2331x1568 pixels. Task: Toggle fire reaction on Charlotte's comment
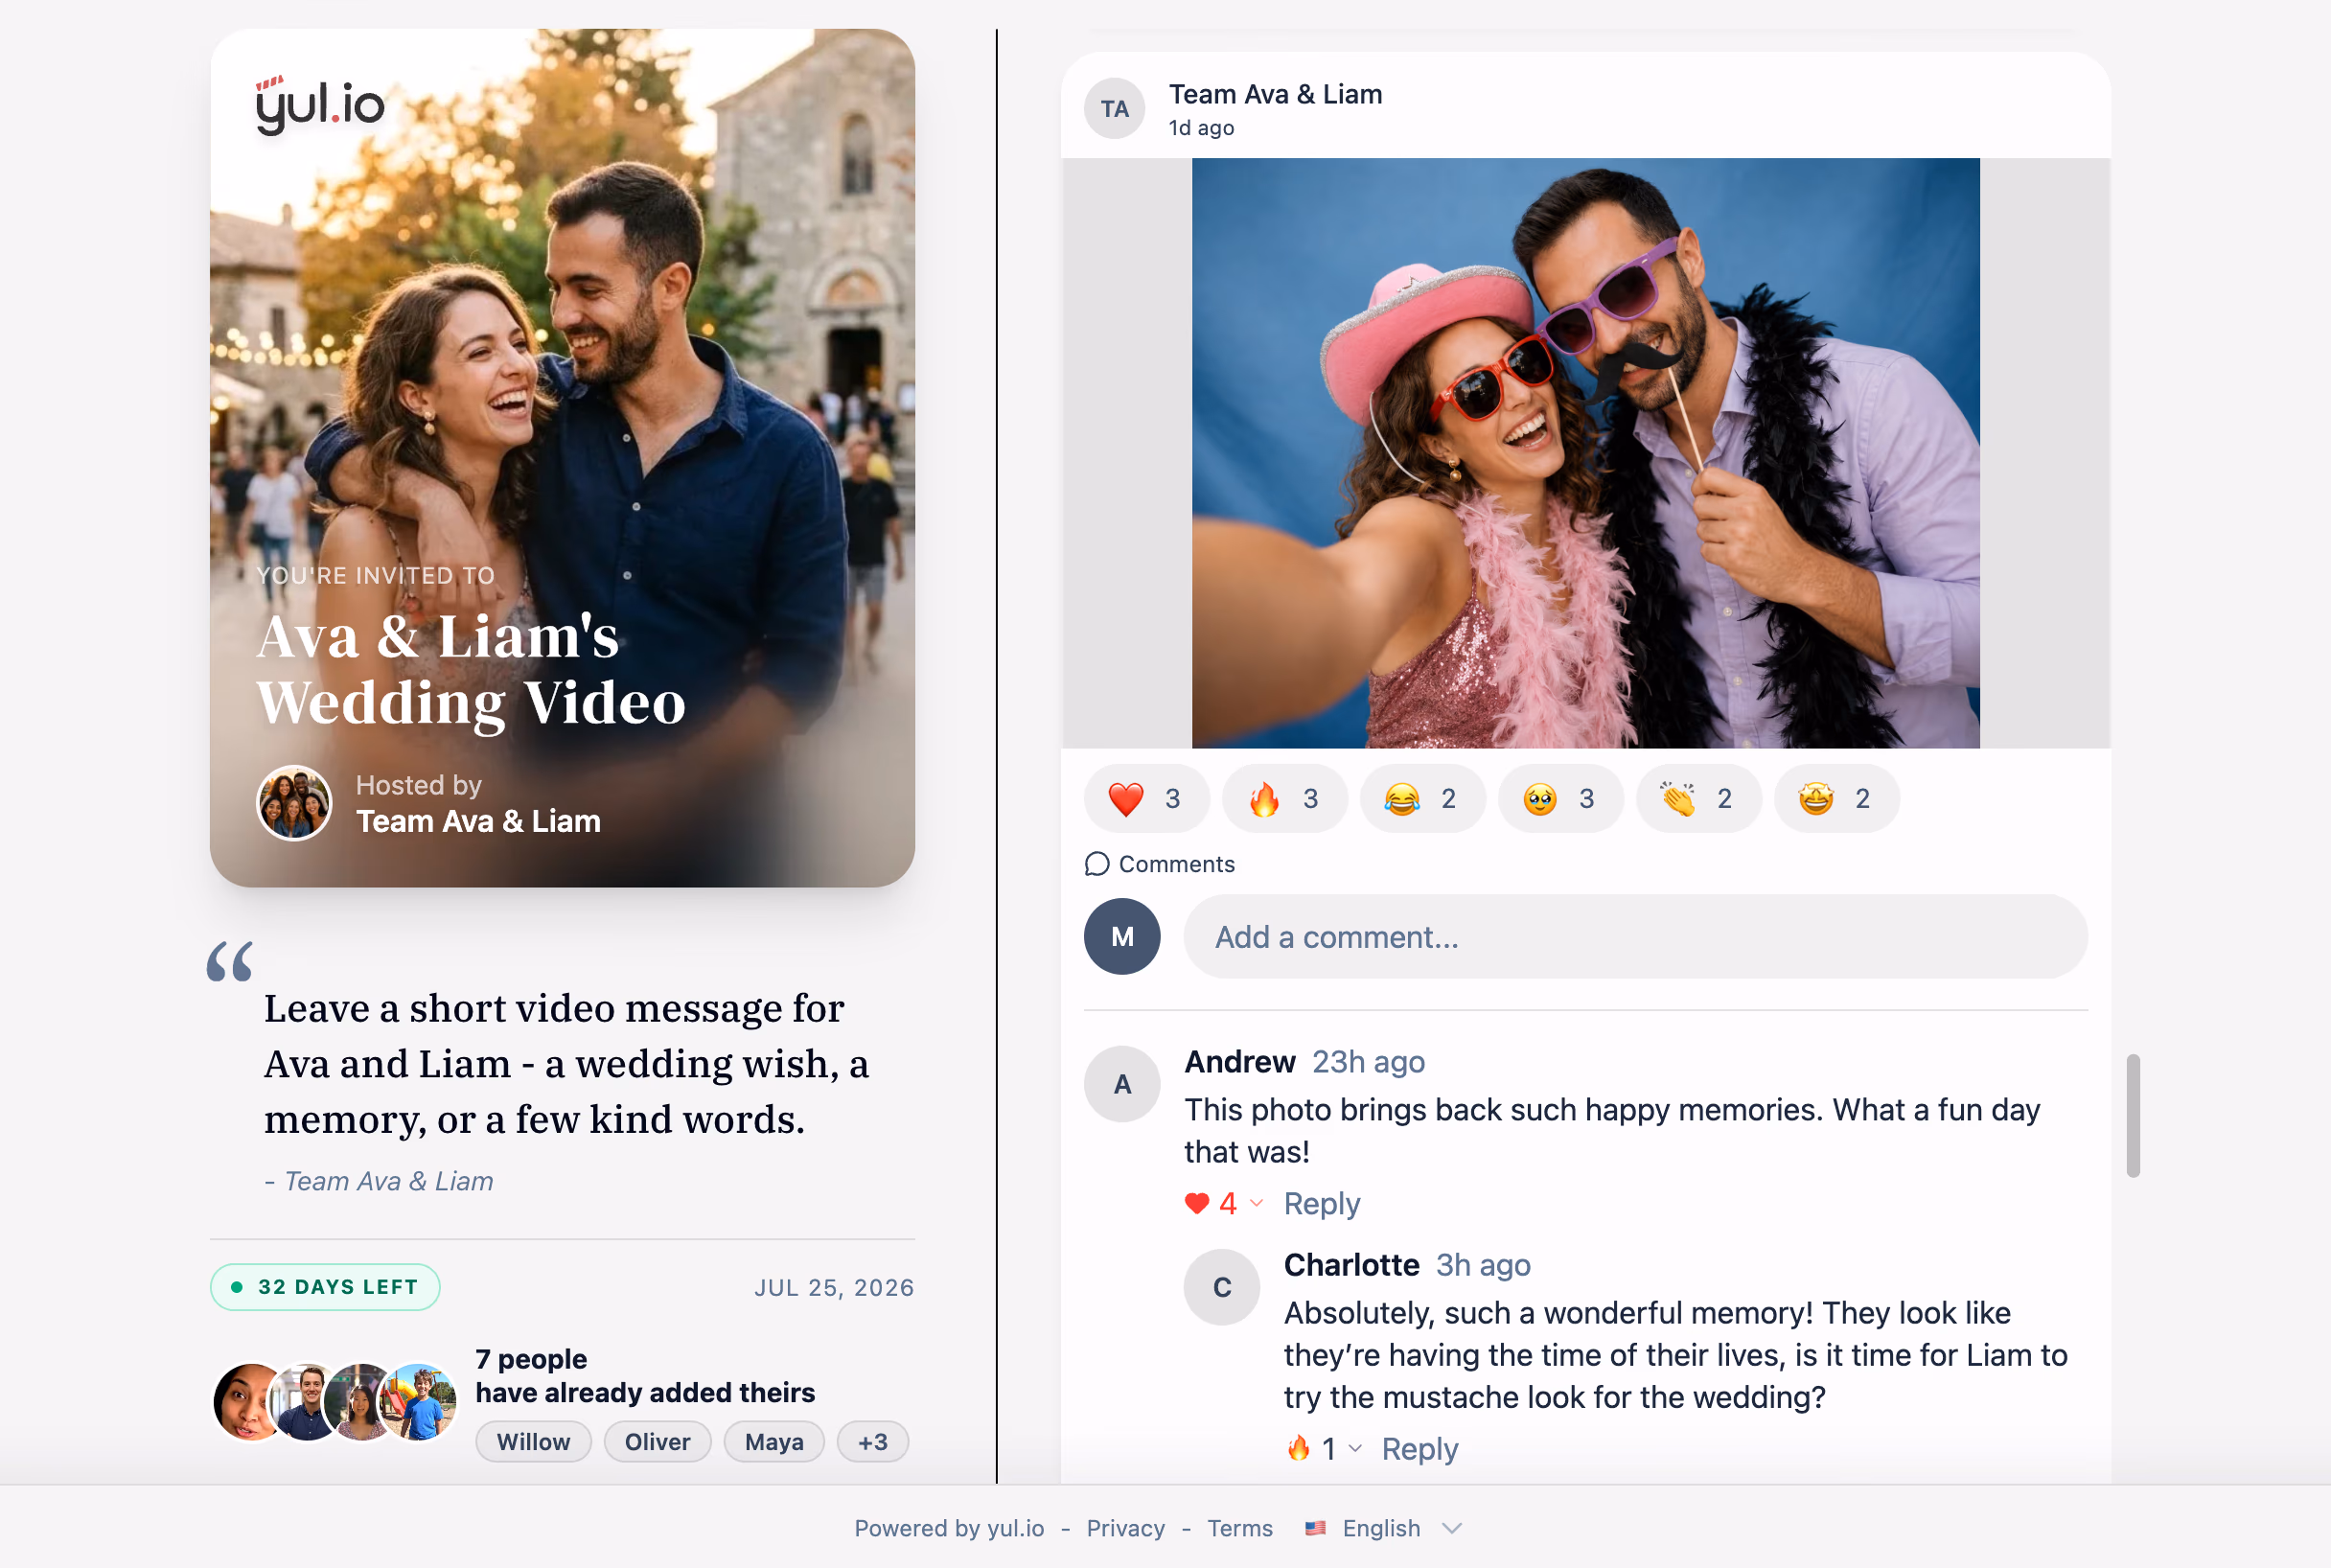pyautogui.click(x=1298, y=1448)
